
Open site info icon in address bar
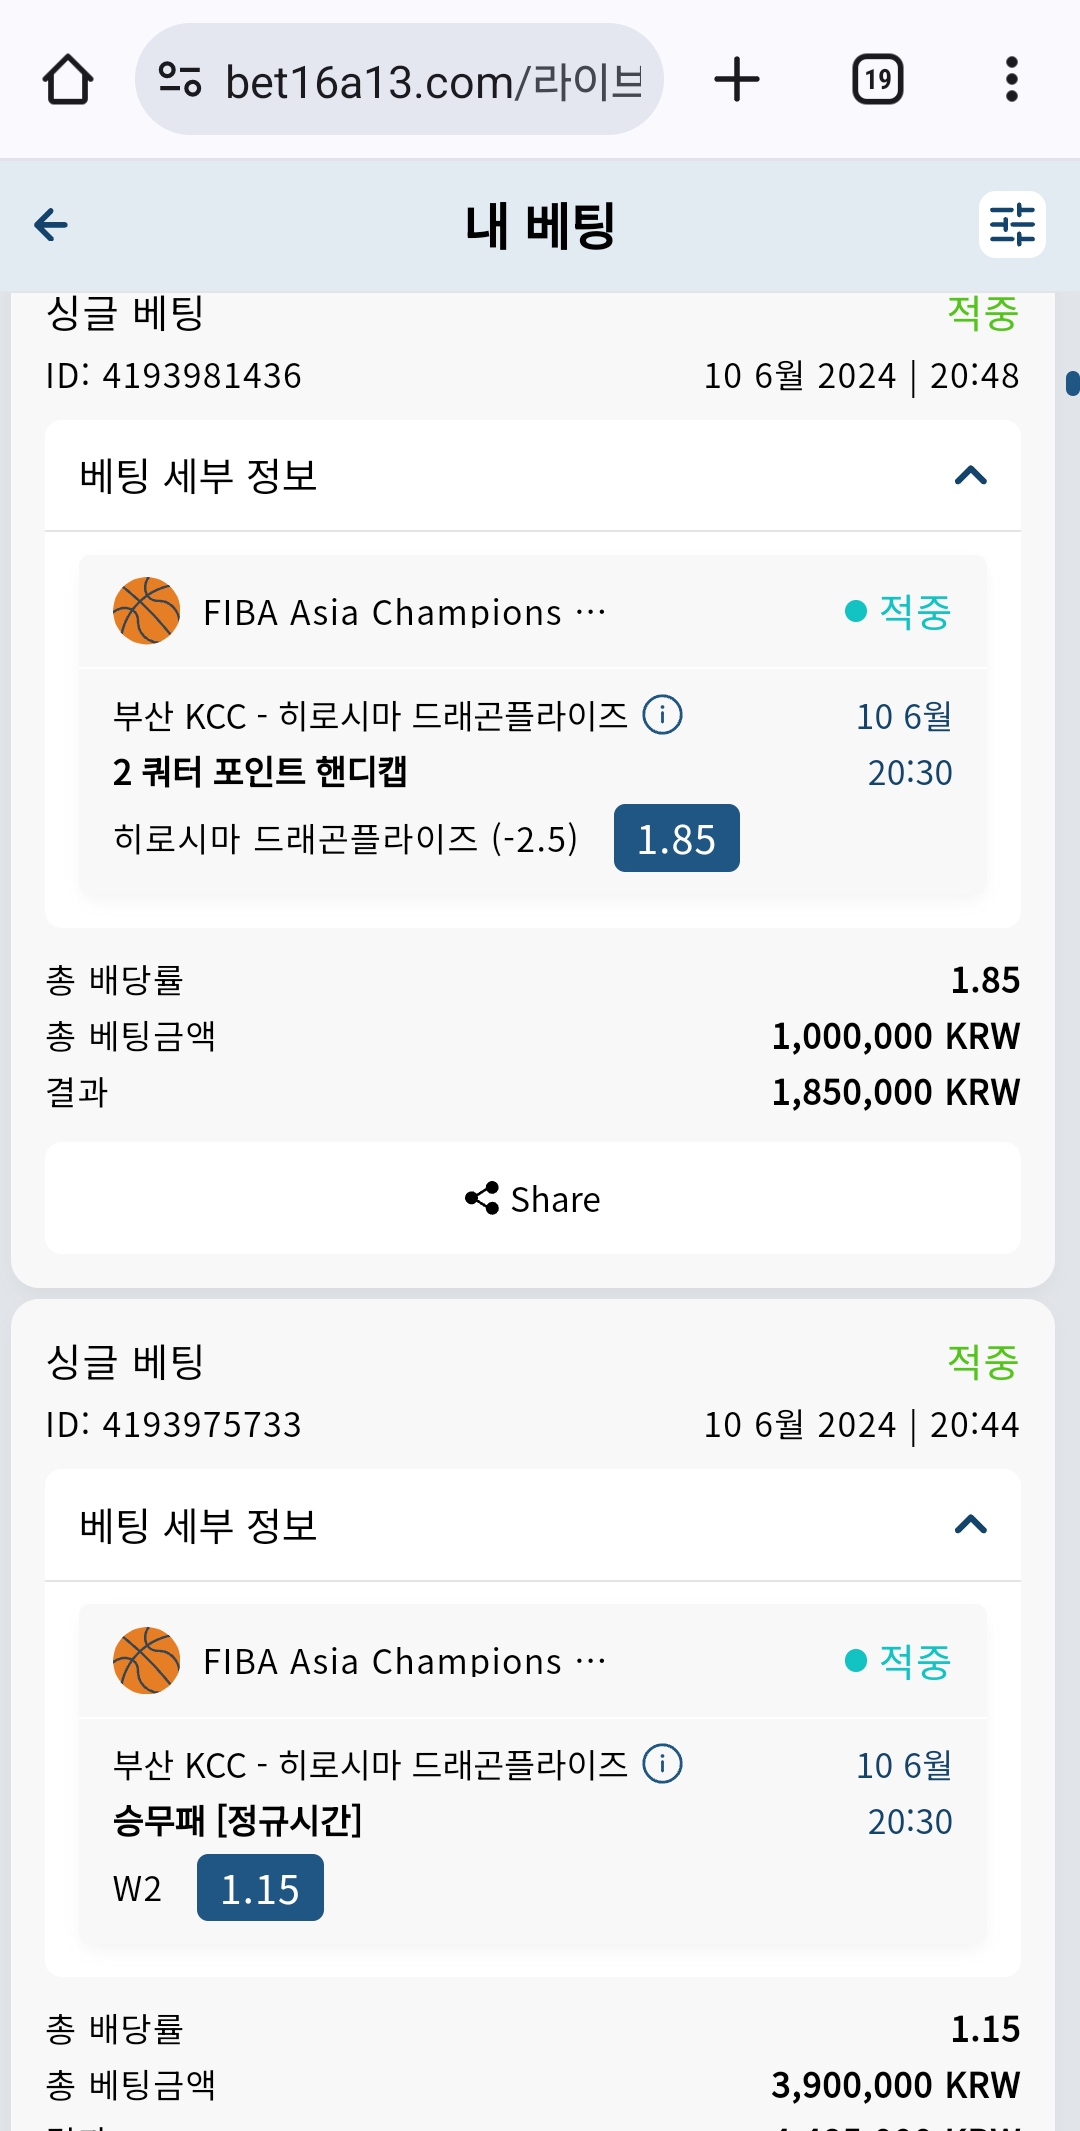[x=180, y=80]
